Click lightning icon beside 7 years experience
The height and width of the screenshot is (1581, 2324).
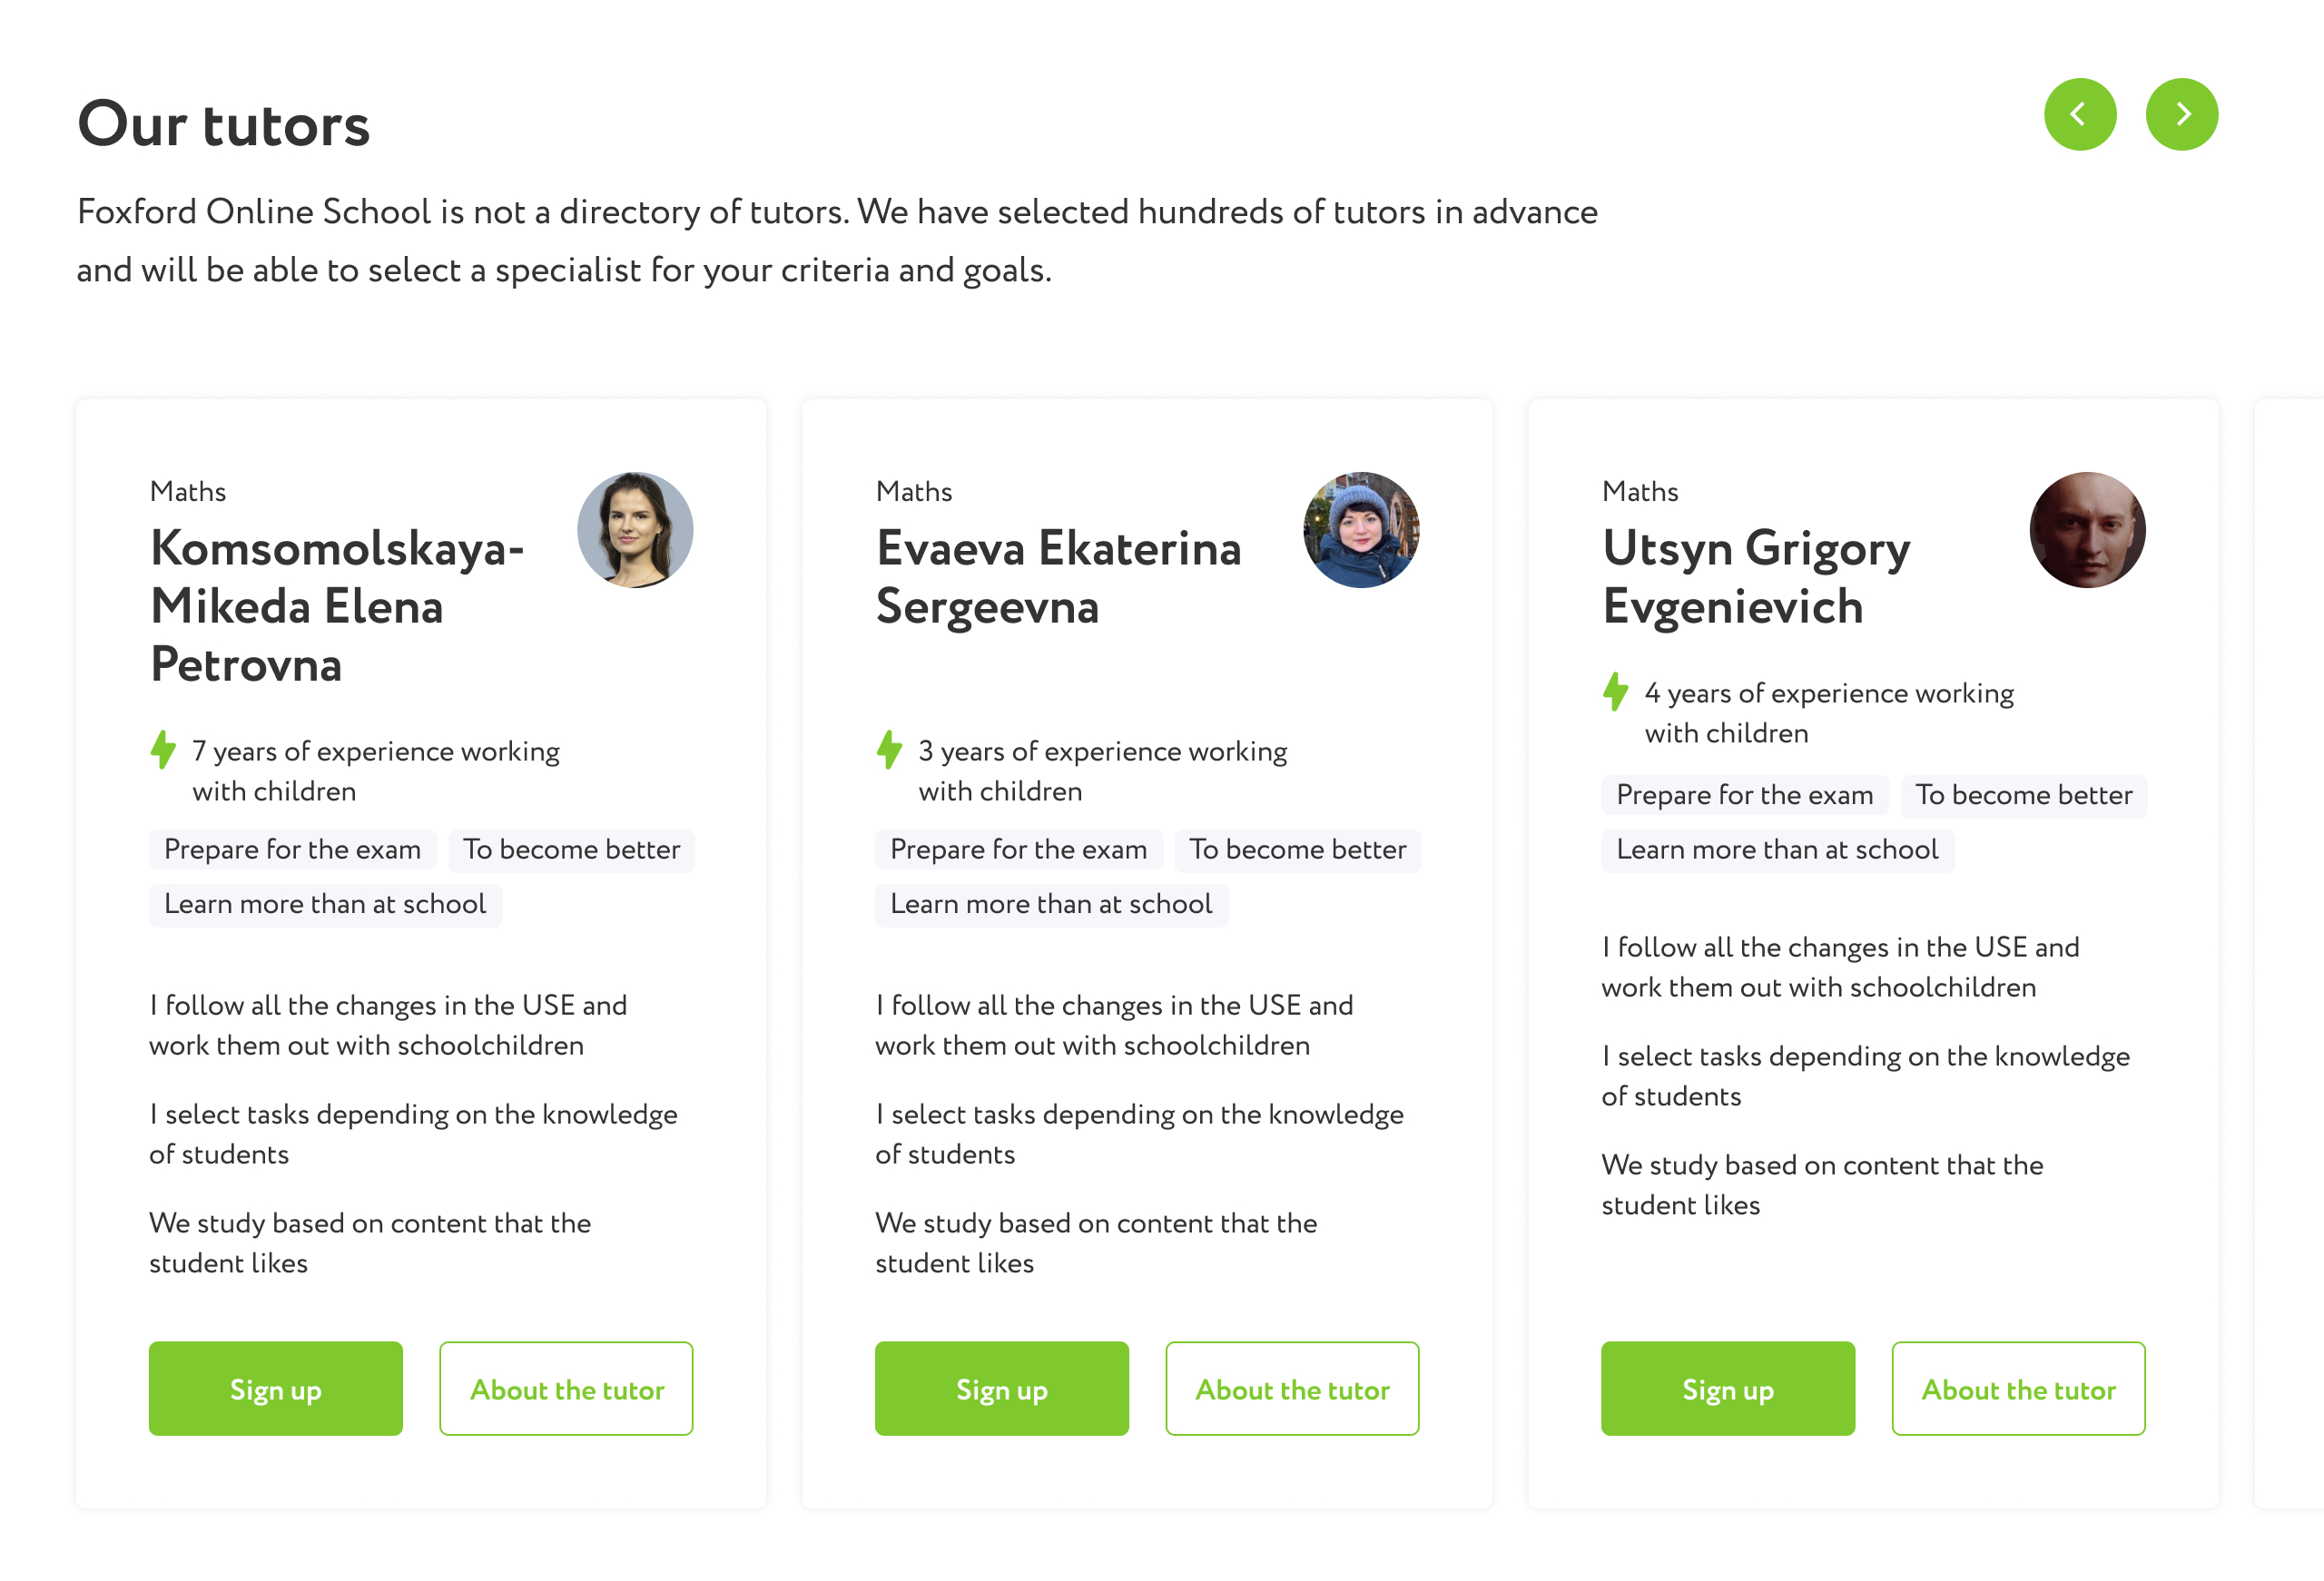[x=163, y=750]
